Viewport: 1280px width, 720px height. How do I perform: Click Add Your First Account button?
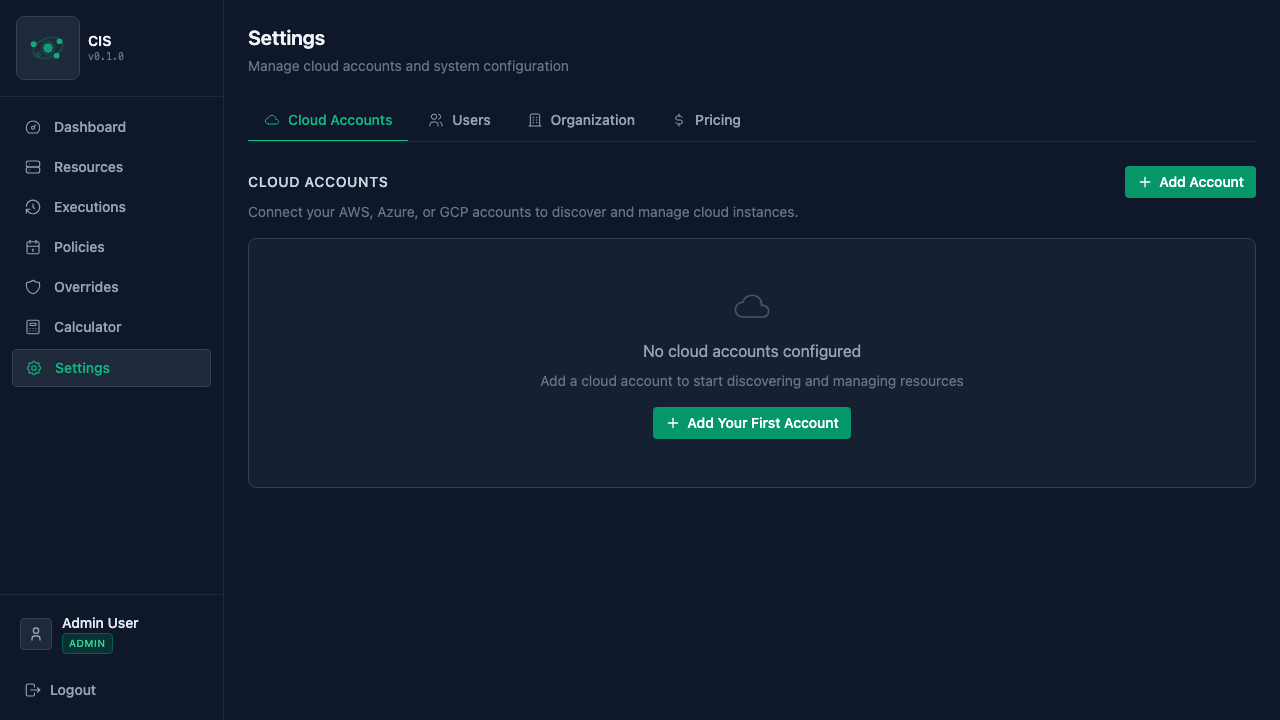752,423
